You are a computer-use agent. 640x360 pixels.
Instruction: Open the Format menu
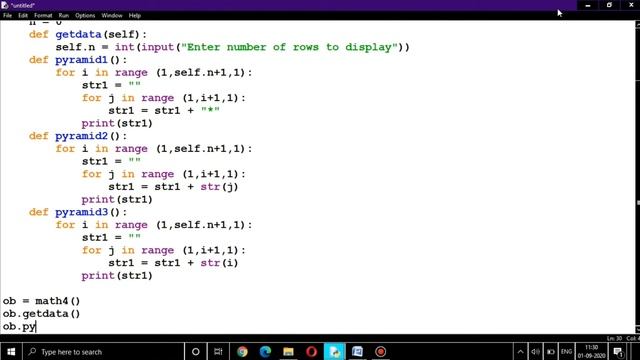point(43,16)
